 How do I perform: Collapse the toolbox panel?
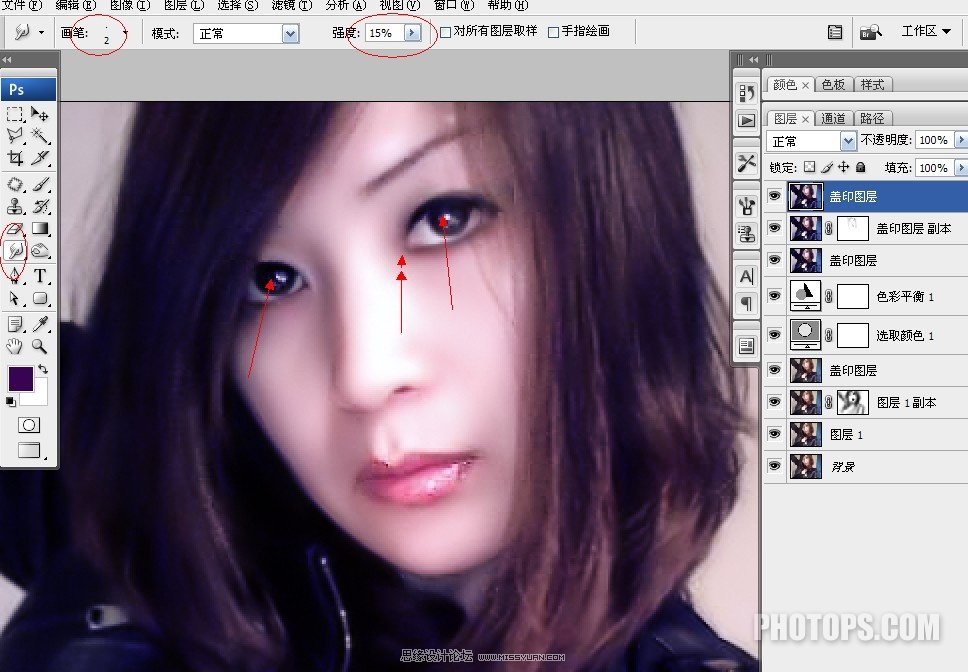[7, 60]
